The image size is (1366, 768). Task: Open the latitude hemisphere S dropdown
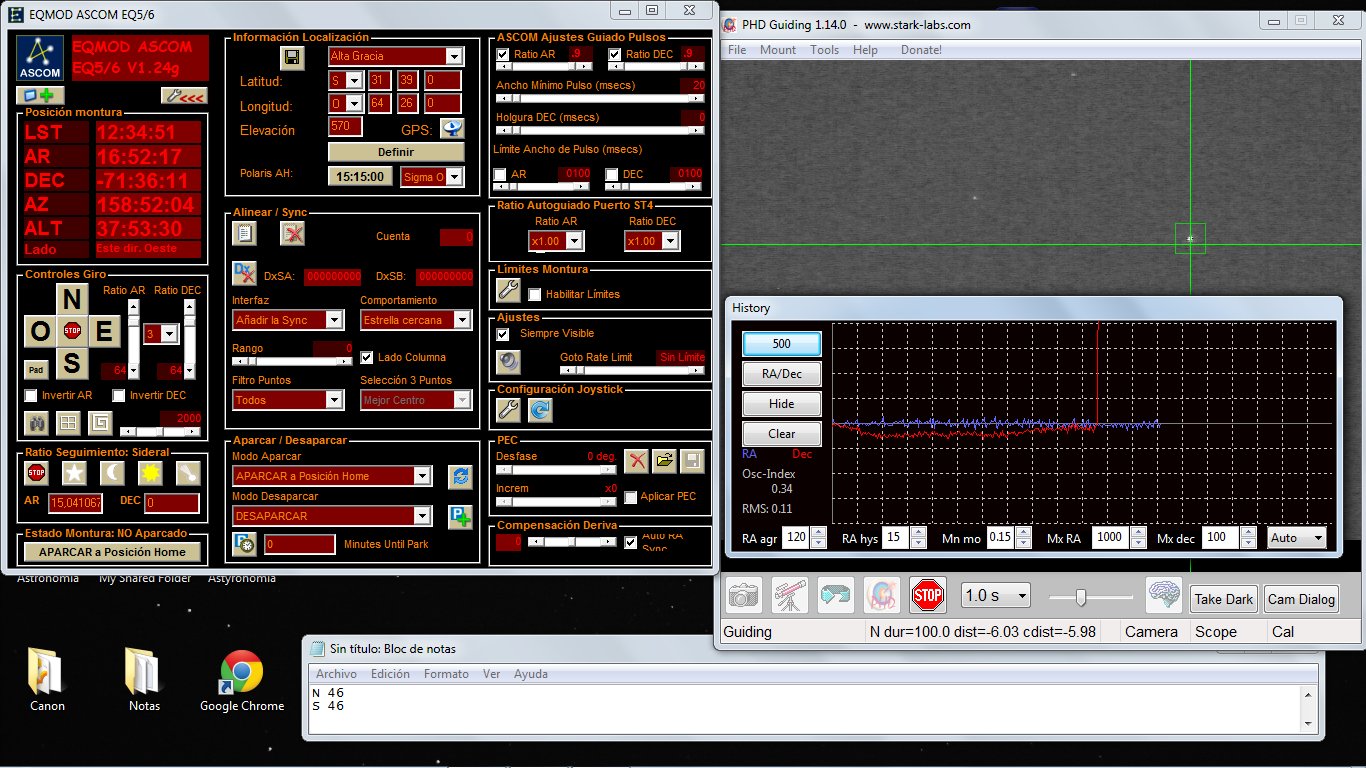(x=355, y=80)
